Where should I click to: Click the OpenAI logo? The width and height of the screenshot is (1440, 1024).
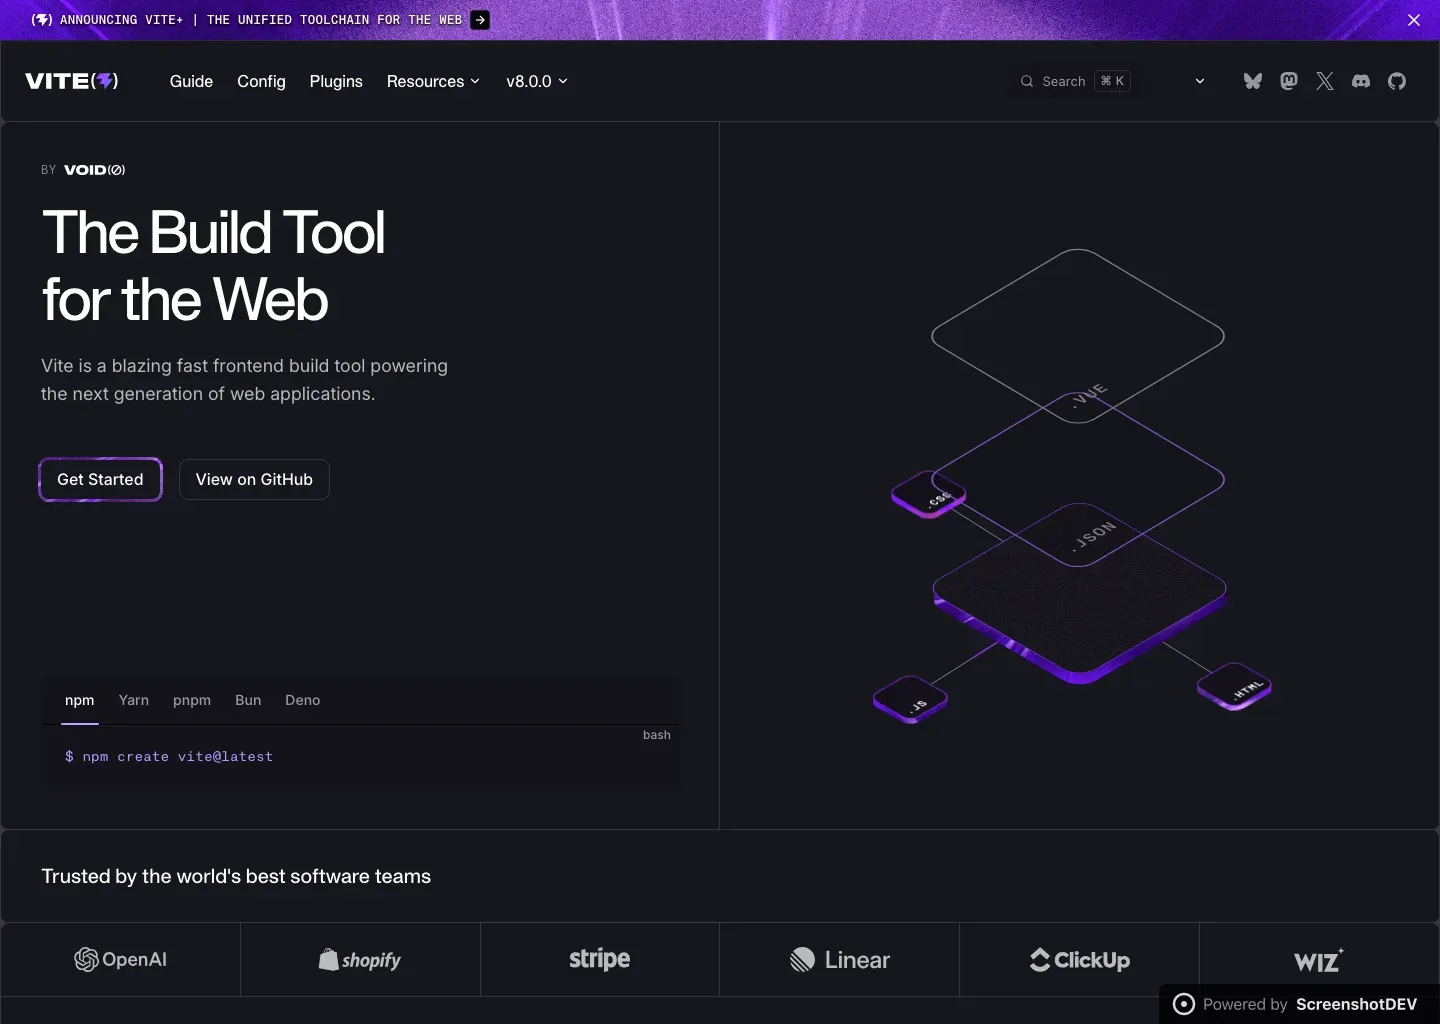pyautogui.click(x=120, y=960)
